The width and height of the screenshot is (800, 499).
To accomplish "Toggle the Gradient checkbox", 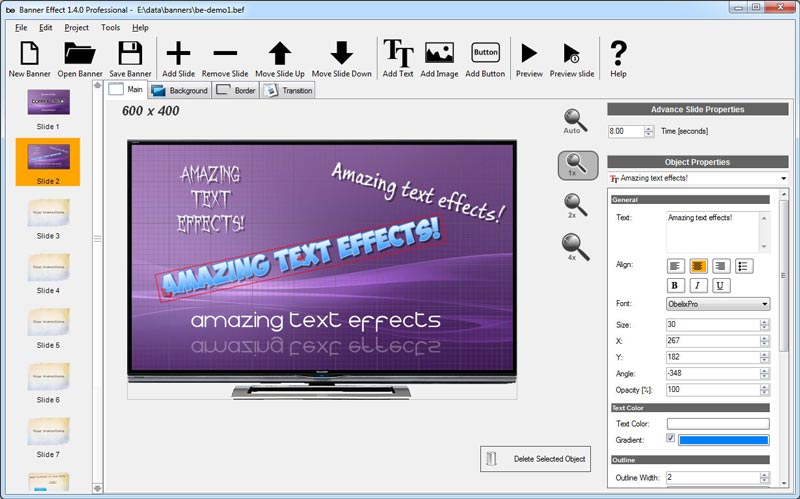I will 670,438.
